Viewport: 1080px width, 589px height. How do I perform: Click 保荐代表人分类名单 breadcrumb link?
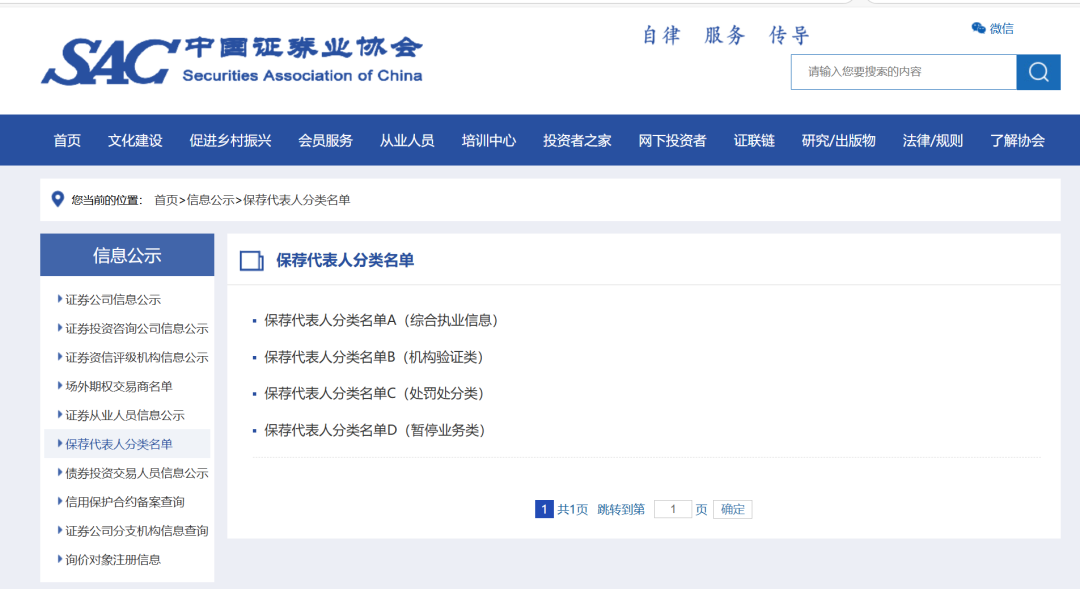297,200
